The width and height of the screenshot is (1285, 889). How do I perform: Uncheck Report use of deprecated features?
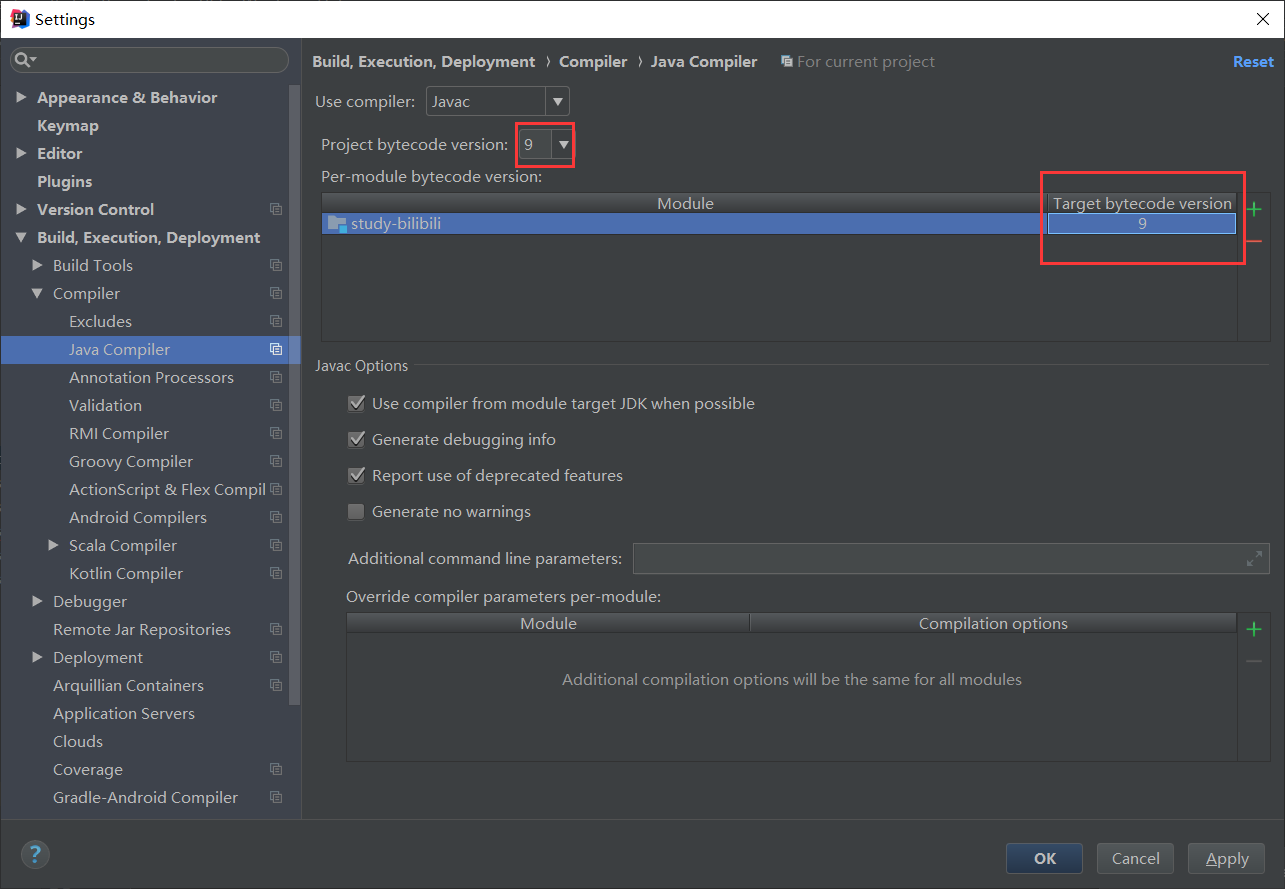click(x=356, y=476)
